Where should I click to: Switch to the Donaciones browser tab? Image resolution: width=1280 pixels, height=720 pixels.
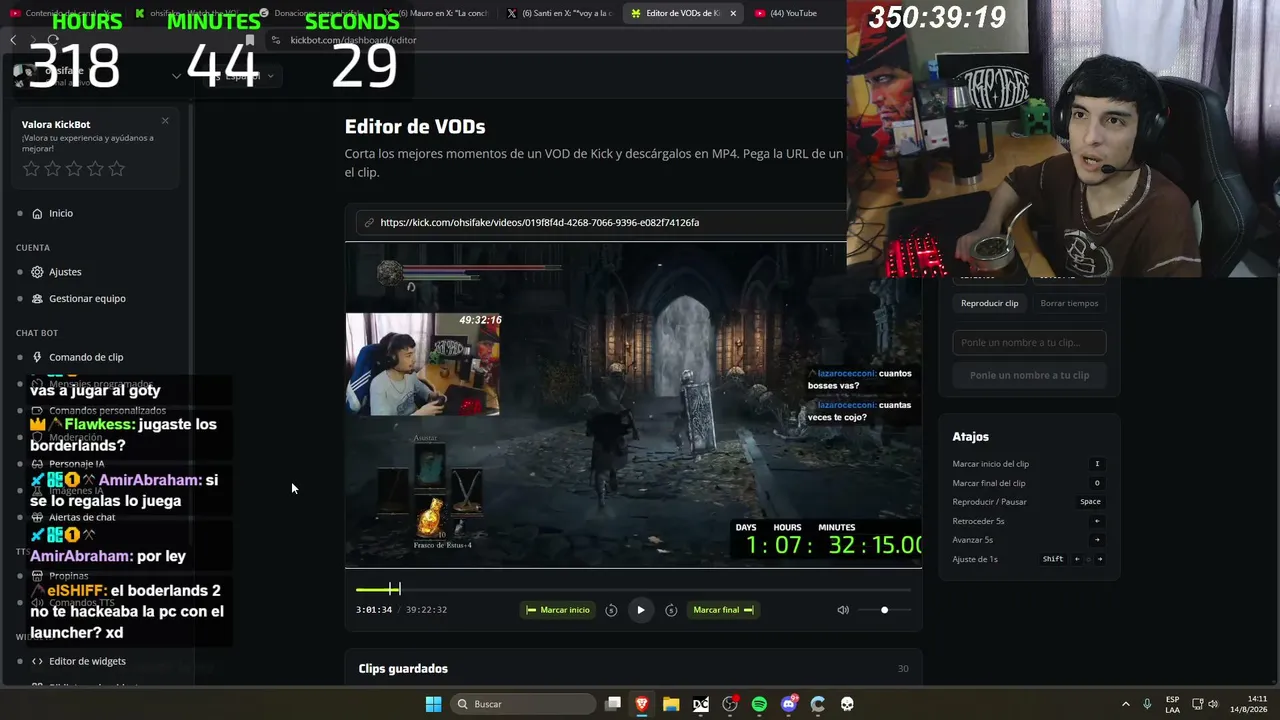[x=312, y=13]
